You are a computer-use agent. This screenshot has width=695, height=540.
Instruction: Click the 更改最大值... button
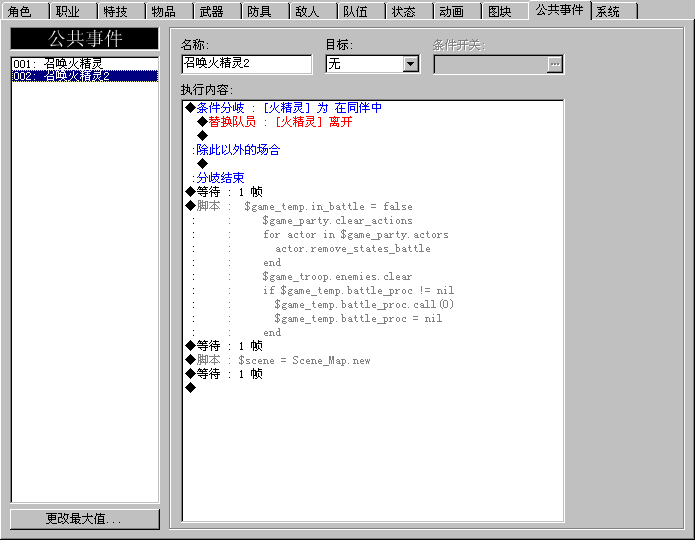click(84, 519)
